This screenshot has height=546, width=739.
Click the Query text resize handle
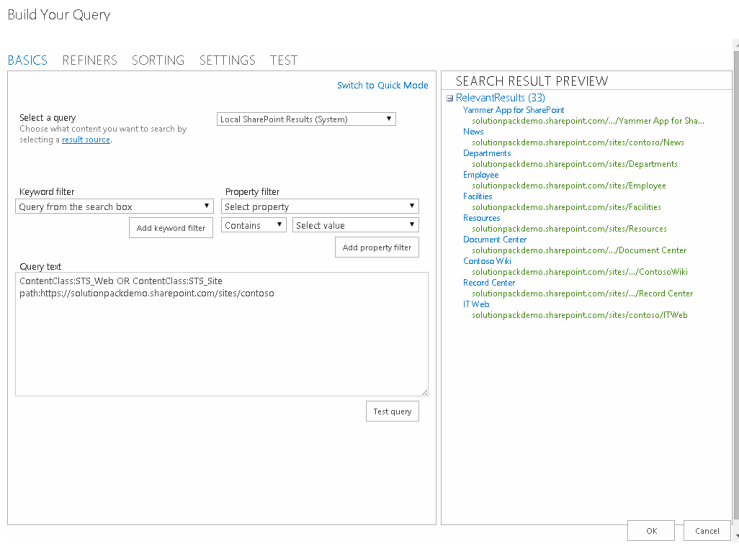425,392
